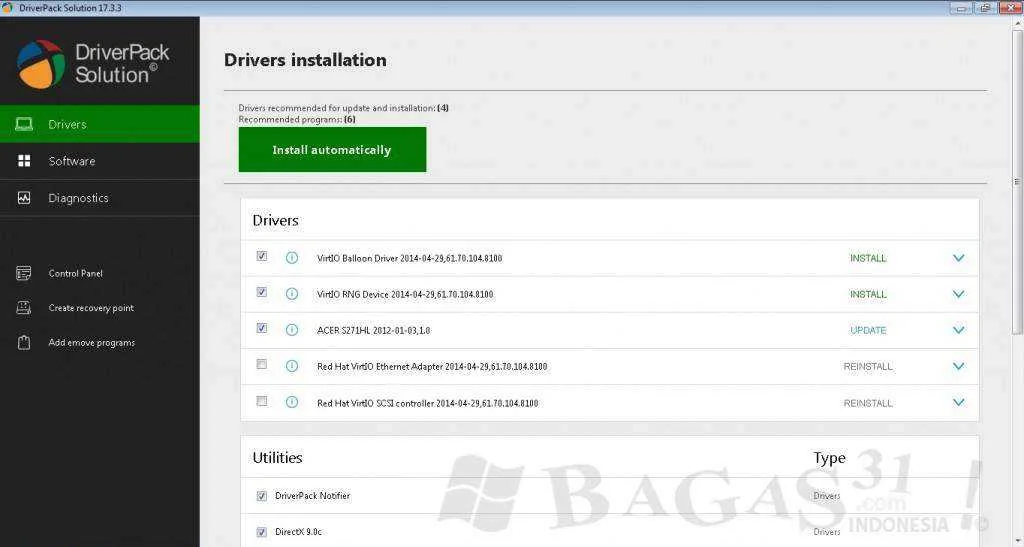Click the pulse icon beside Diagnostics

point(24,198)
